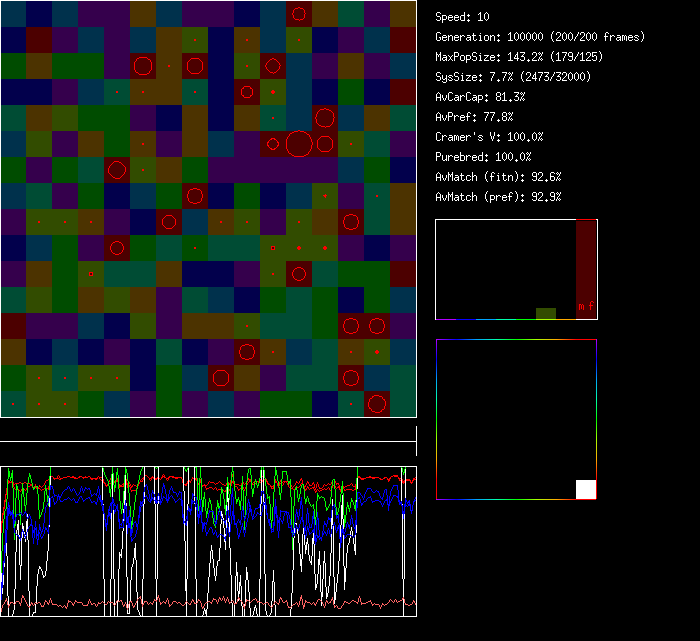Click the red circle in the grid's top row
The height and width of the screenshot is (641, 700).
299,14
